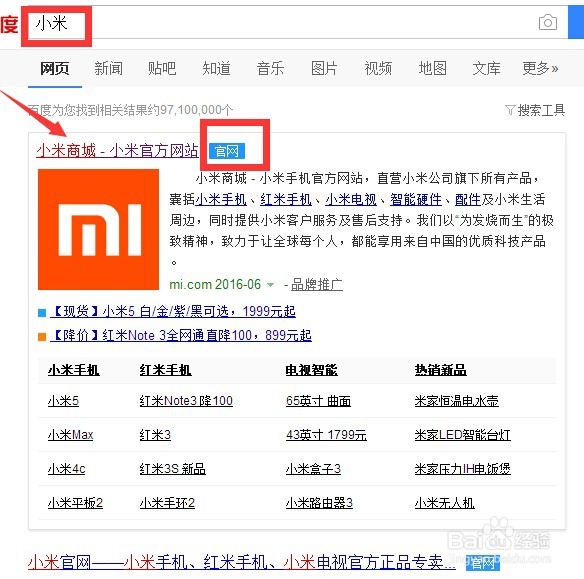Open 65英寸 曲面 link
This screenshot has width=584, height=579.
(x=318, y=401)
